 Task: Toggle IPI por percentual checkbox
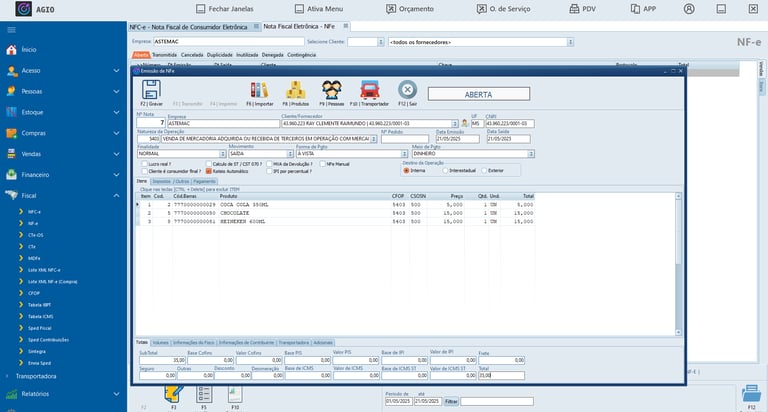[x=269, y=171]
